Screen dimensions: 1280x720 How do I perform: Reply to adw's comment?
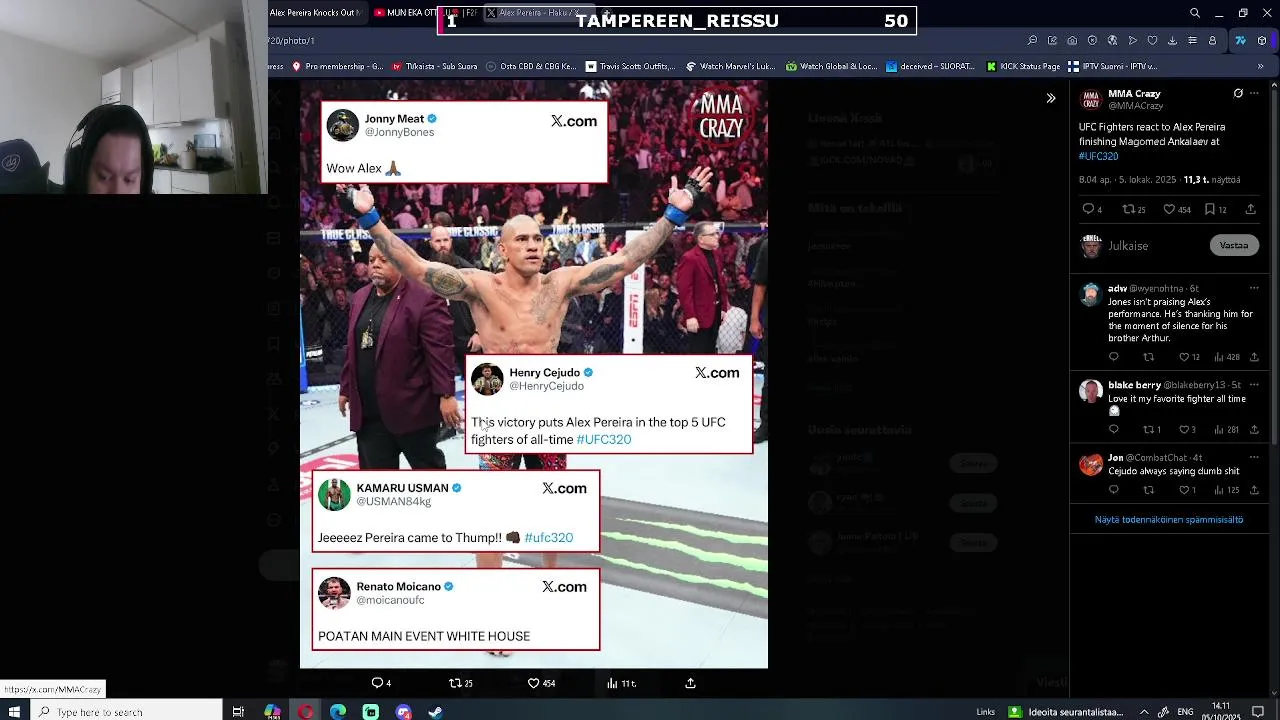pyautogui.click(x=1114, y=357)
